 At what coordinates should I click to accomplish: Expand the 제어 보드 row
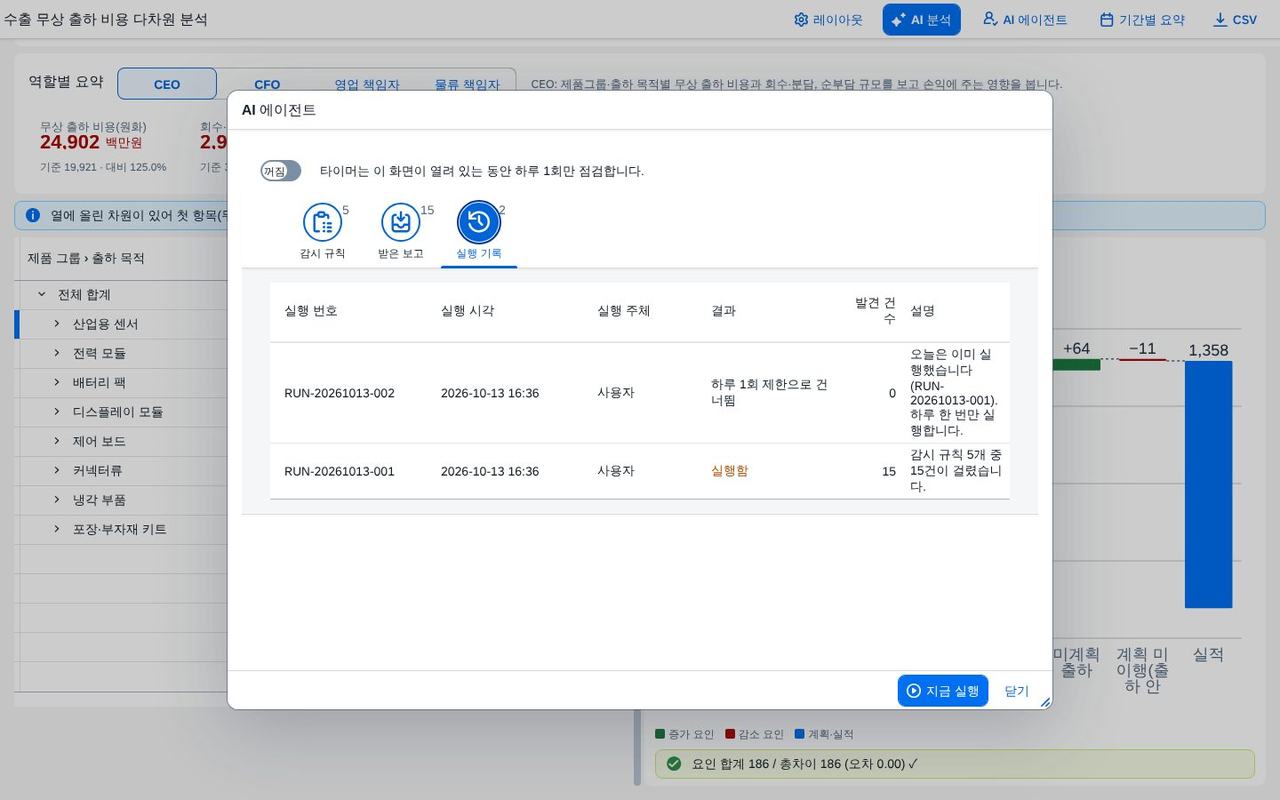(x=57, y=441)
